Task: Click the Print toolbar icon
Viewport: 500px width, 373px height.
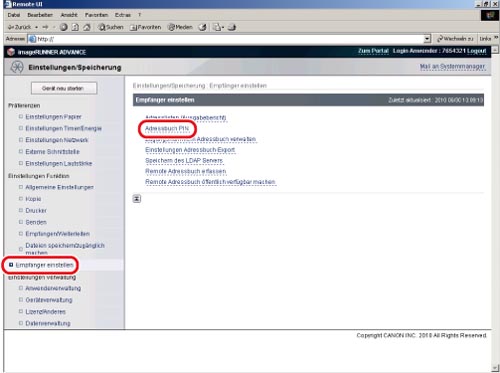Action: click(x=232, y=27)
